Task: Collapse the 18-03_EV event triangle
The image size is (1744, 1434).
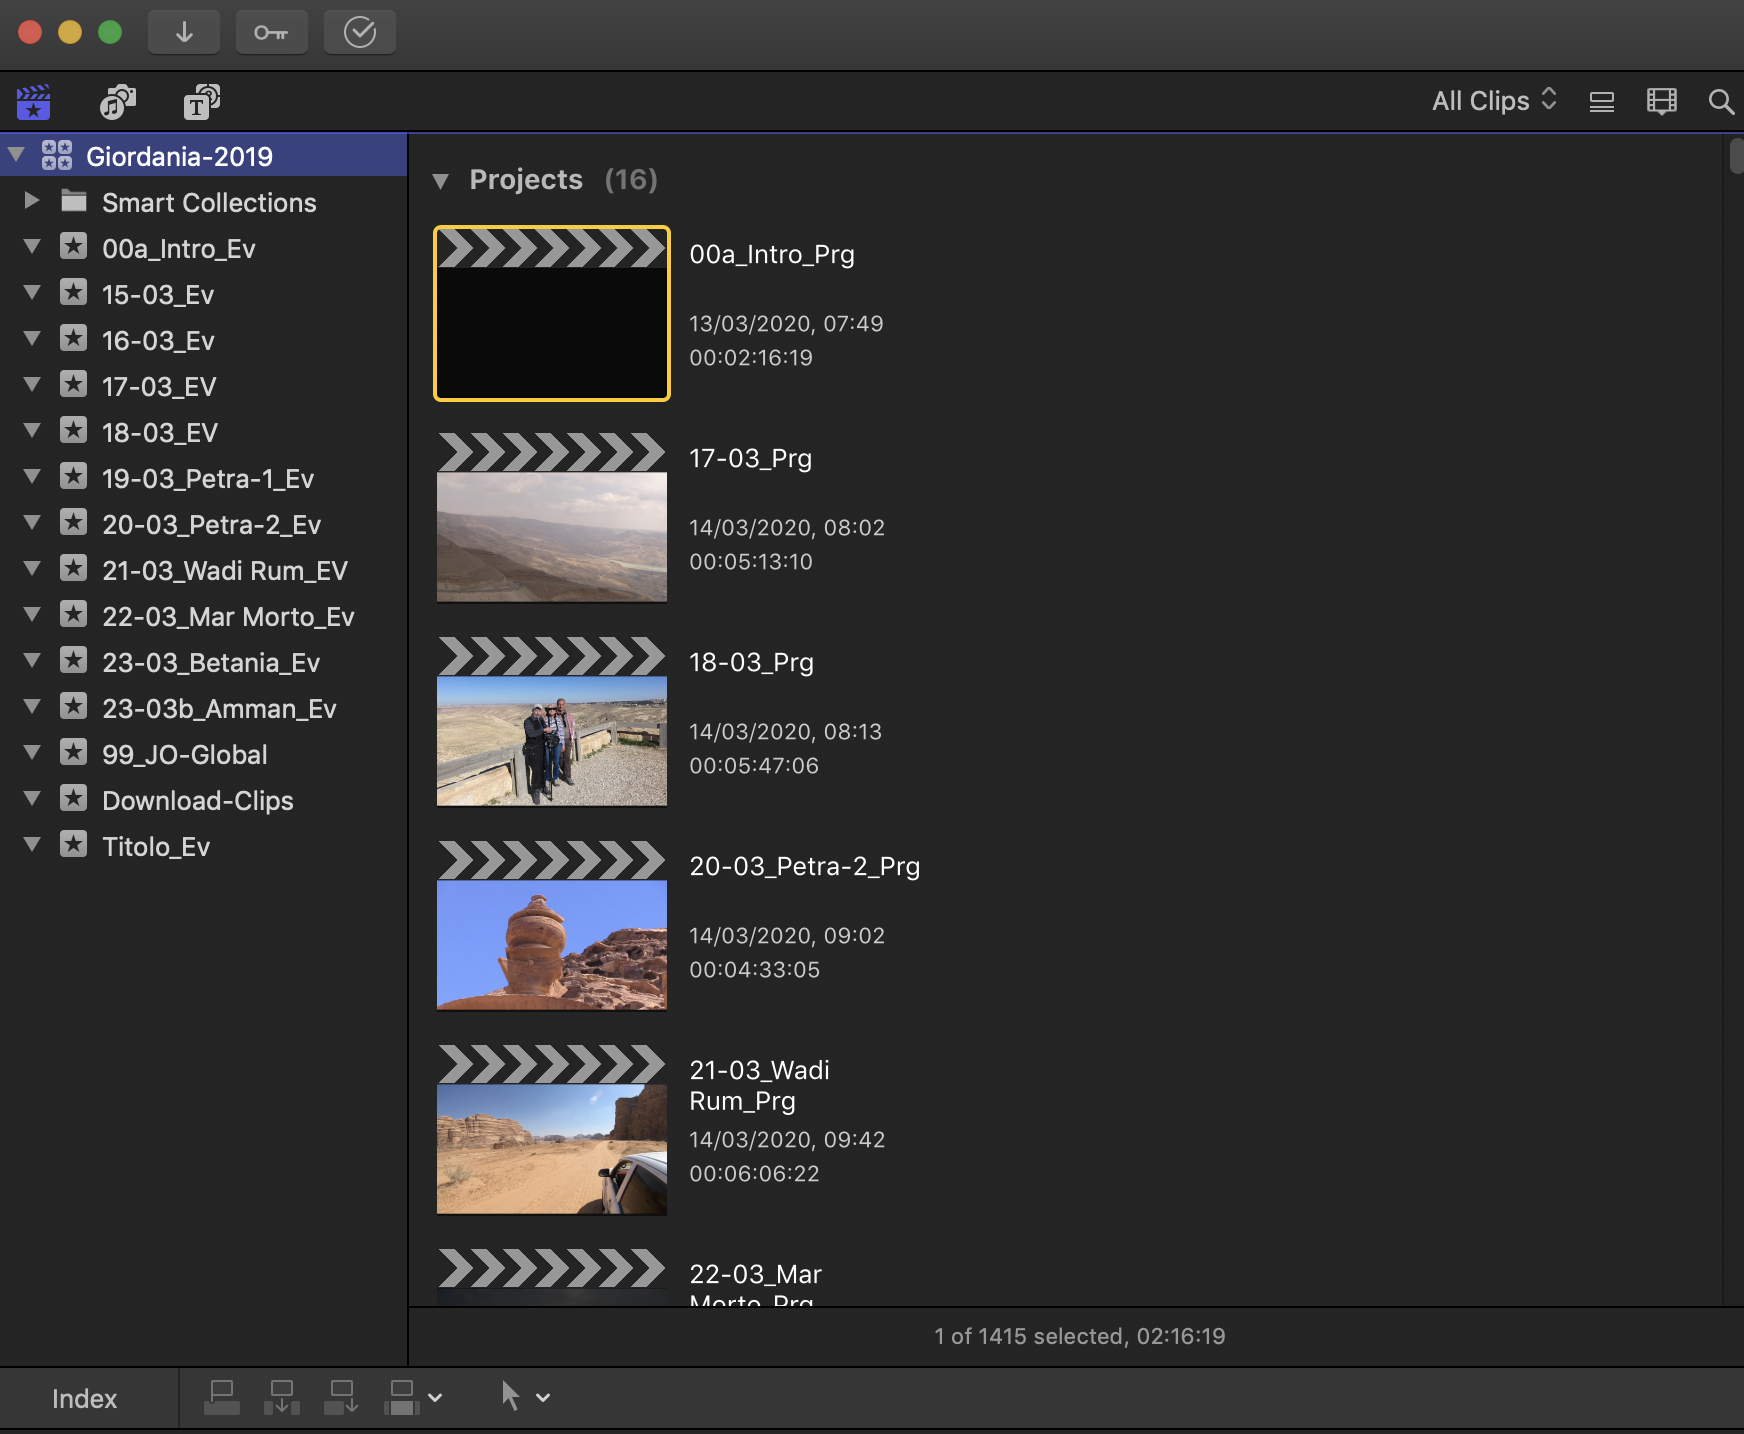Action: 32,430
